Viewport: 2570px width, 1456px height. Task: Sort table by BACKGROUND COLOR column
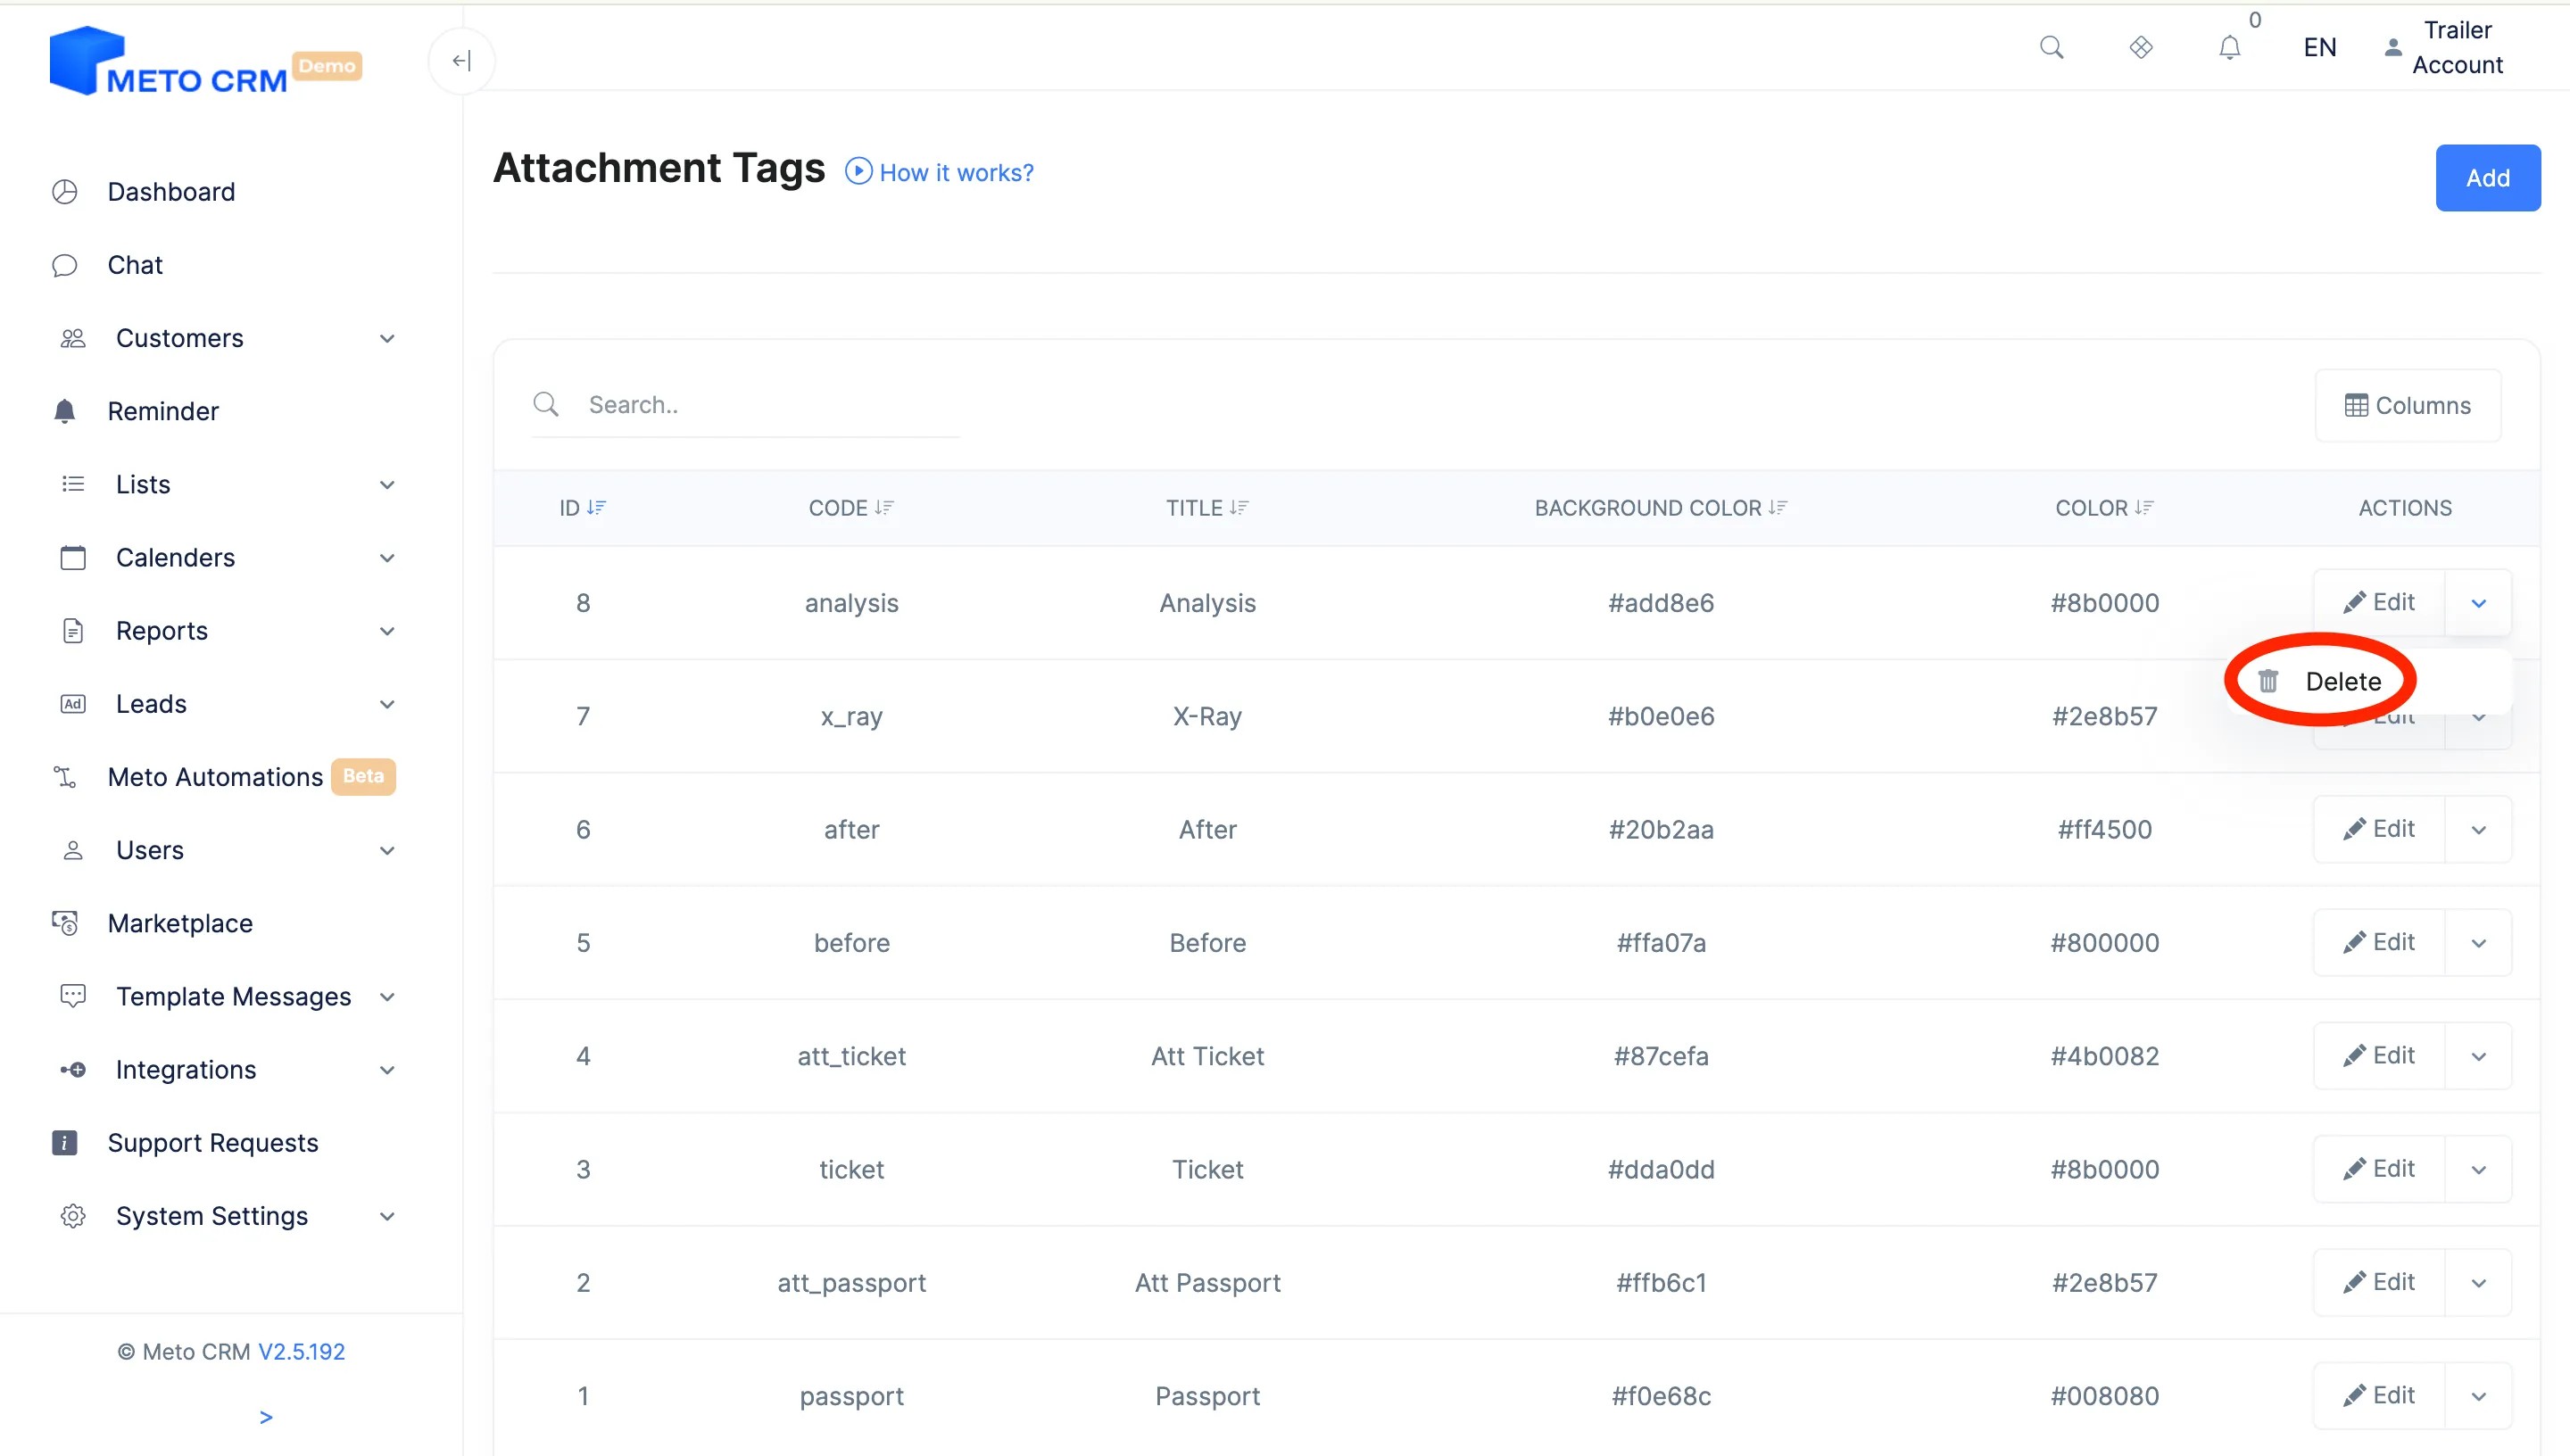[1660, 507]
